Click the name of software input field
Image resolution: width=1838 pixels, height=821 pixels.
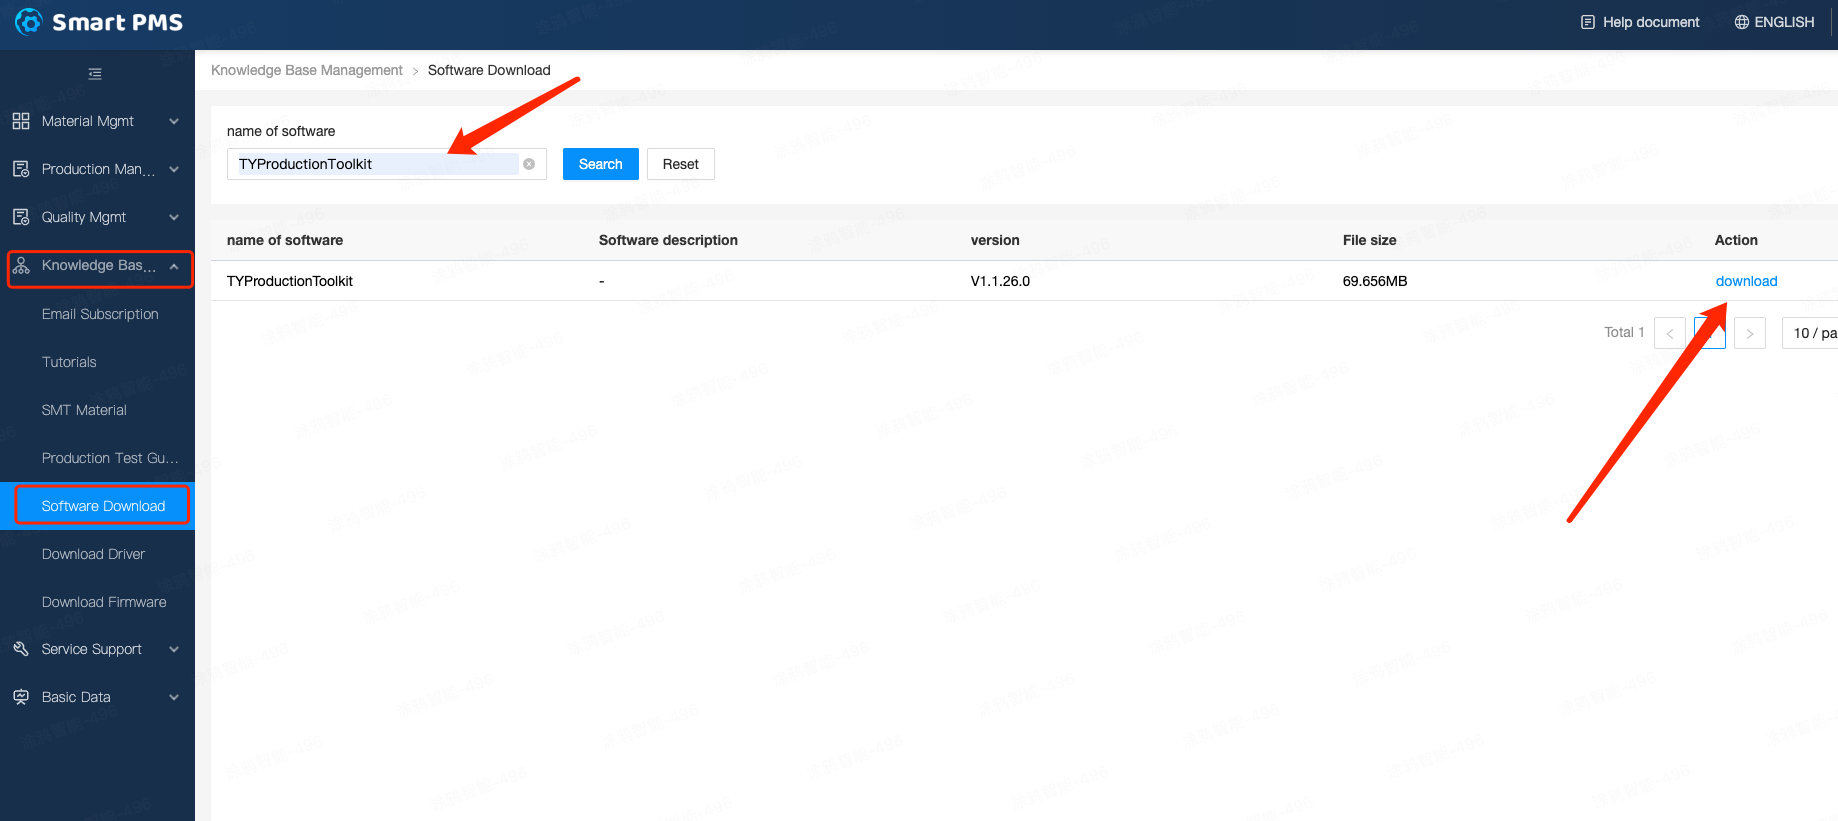(x=375, y=164)
